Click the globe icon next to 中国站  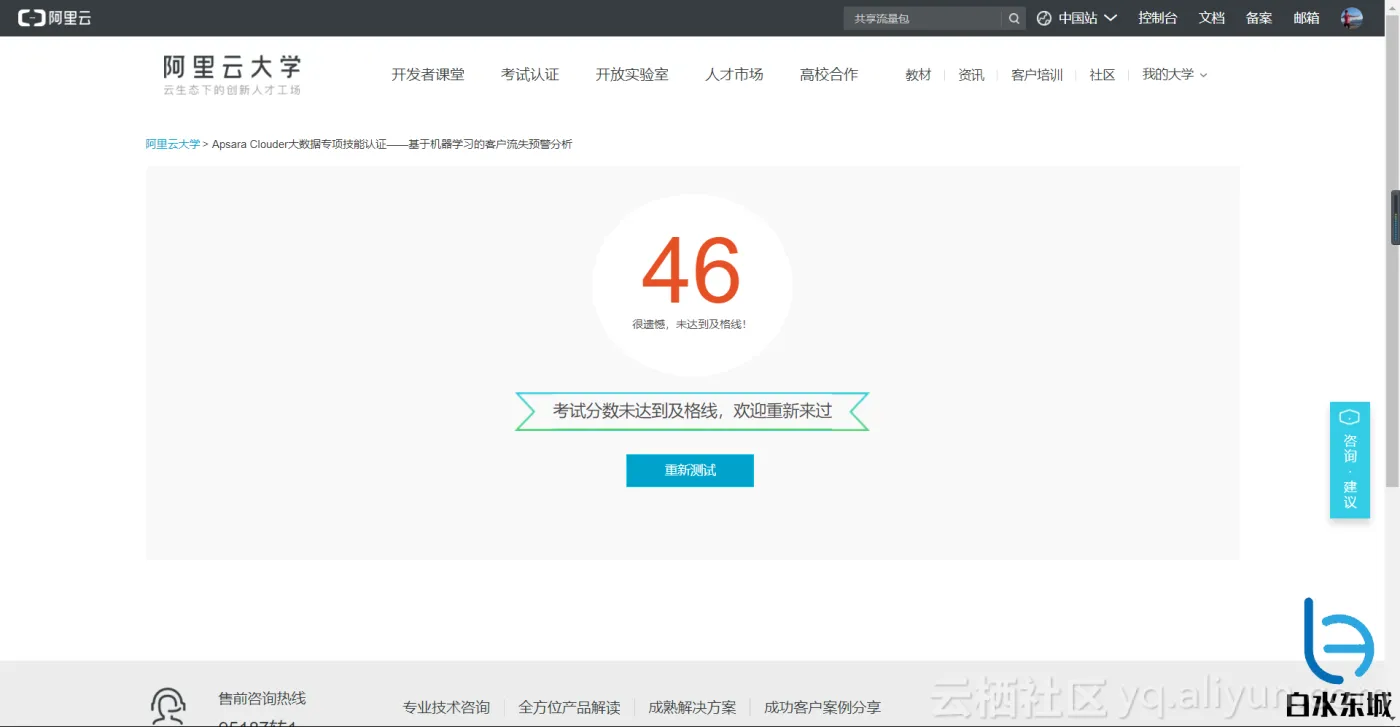(x=1044, y=18)
